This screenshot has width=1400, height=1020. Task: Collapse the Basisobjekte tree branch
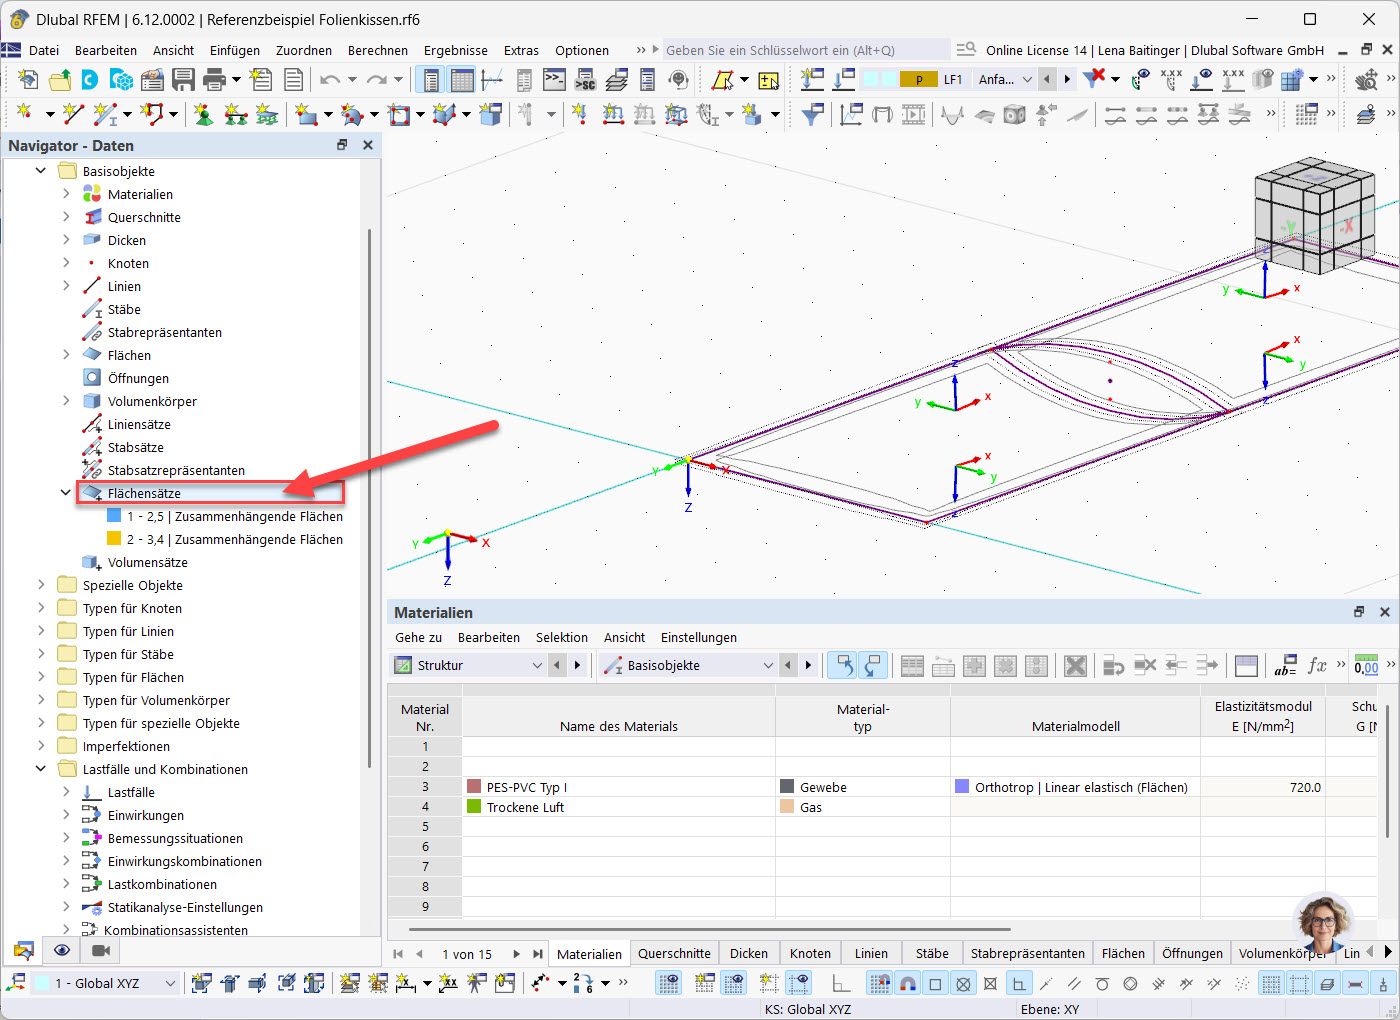40,170
